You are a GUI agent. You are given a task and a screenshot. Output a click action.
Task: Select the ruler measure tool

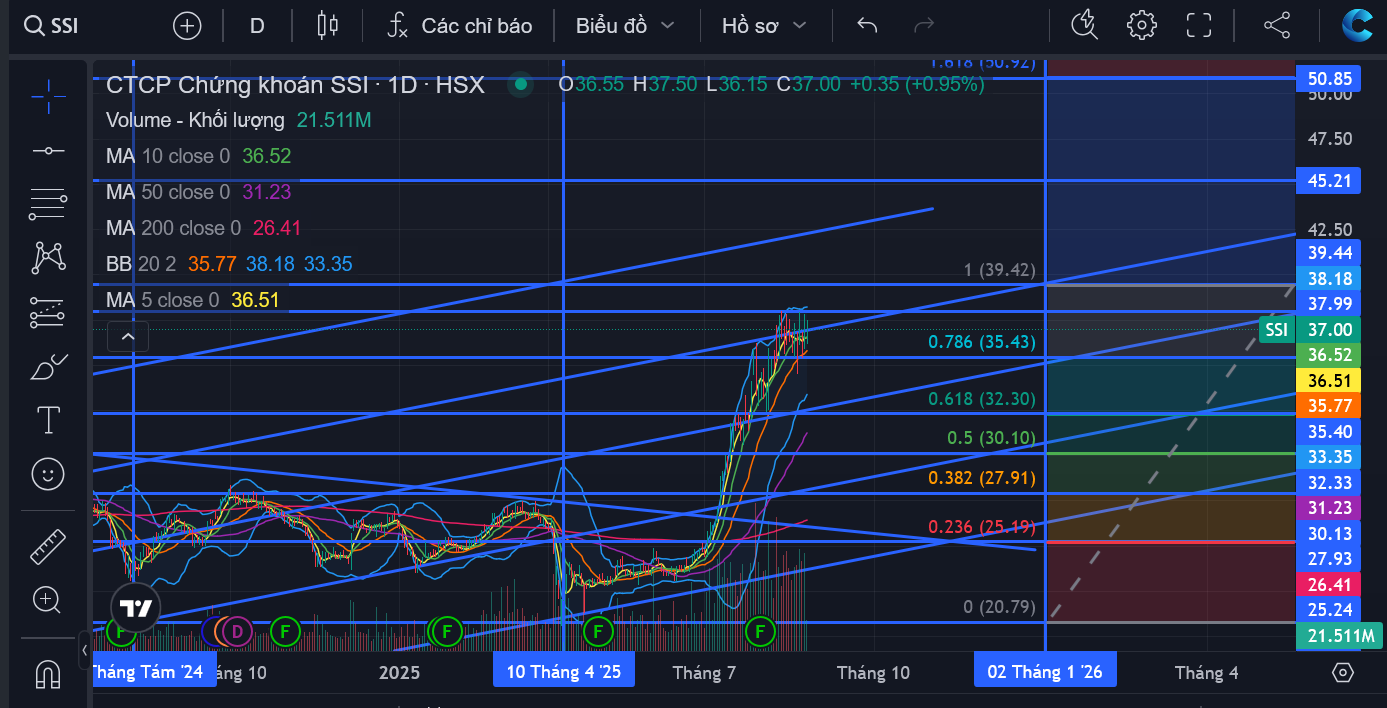(48, 546)
